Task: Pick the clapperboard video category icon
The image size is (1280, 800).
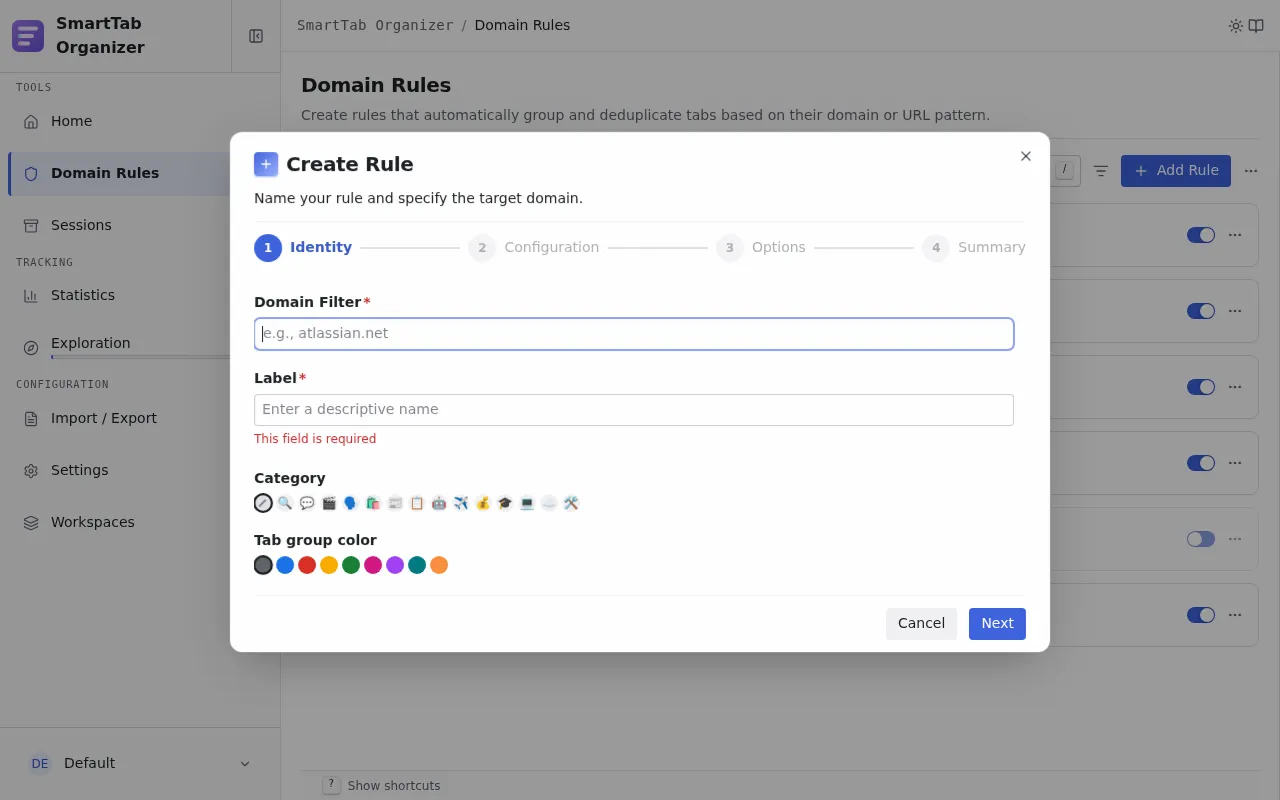Action: click(329, 503)
